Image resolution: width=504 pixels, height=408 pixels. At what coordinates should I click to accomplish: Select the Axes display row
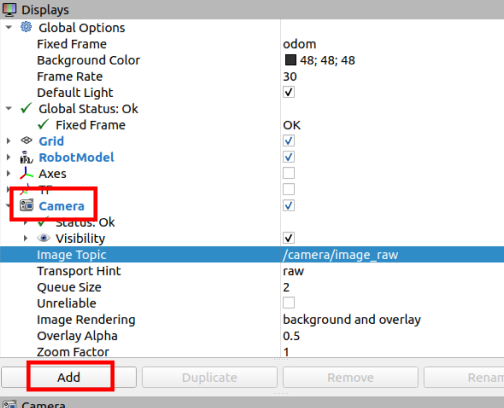[52, 173]
